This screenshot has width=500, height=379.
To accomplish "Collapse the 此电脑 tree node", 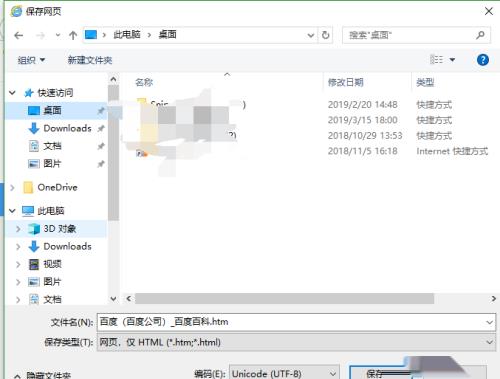I will [12, 211].
